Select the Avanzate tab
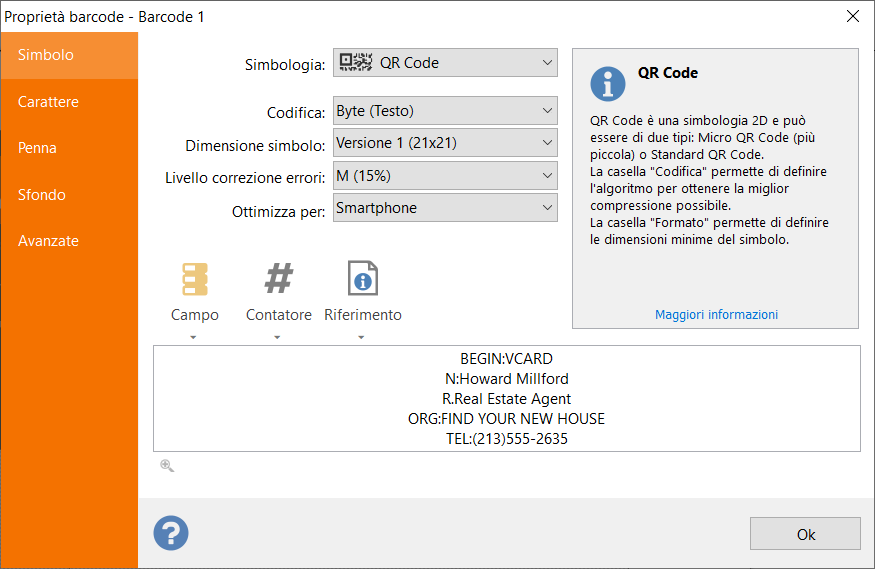 click(69, 241)
